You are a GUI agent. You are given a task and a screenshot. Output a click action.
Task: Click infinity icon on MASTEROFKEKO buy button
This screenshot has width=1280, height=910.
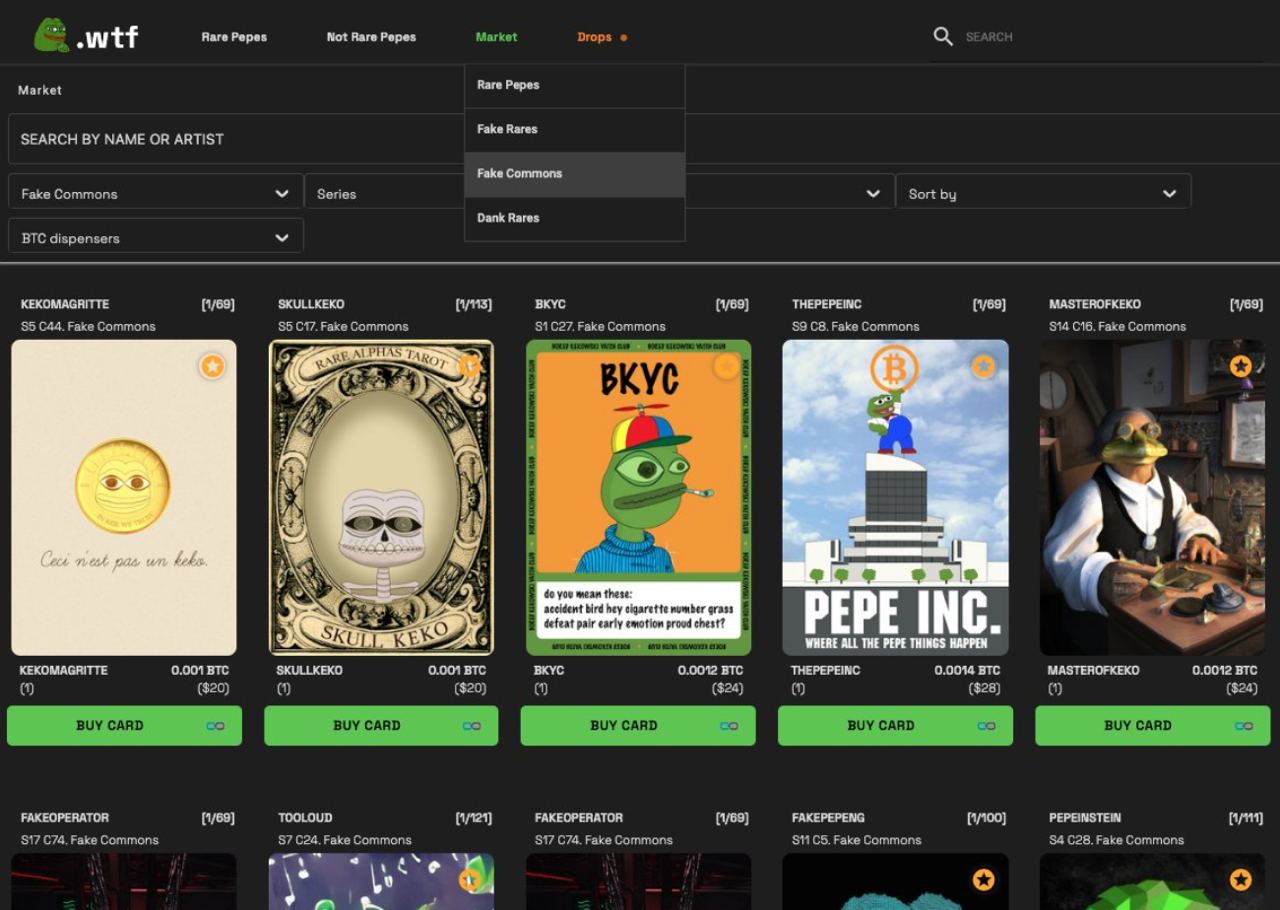coord(1244,726)
